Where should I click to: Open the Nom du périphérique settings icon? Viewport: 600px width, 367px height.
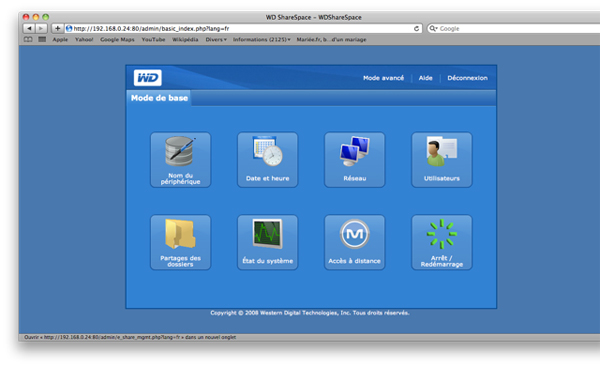click(x=180, y=160)
